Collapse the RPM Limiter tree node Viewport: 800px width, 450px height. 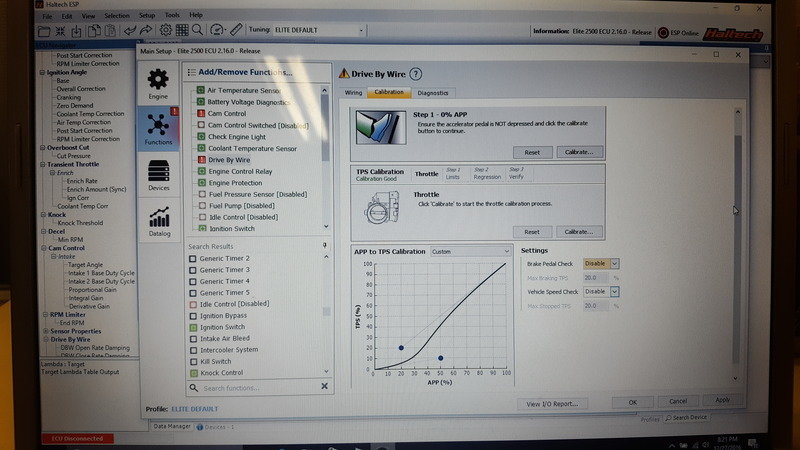[x=45, y=315]
